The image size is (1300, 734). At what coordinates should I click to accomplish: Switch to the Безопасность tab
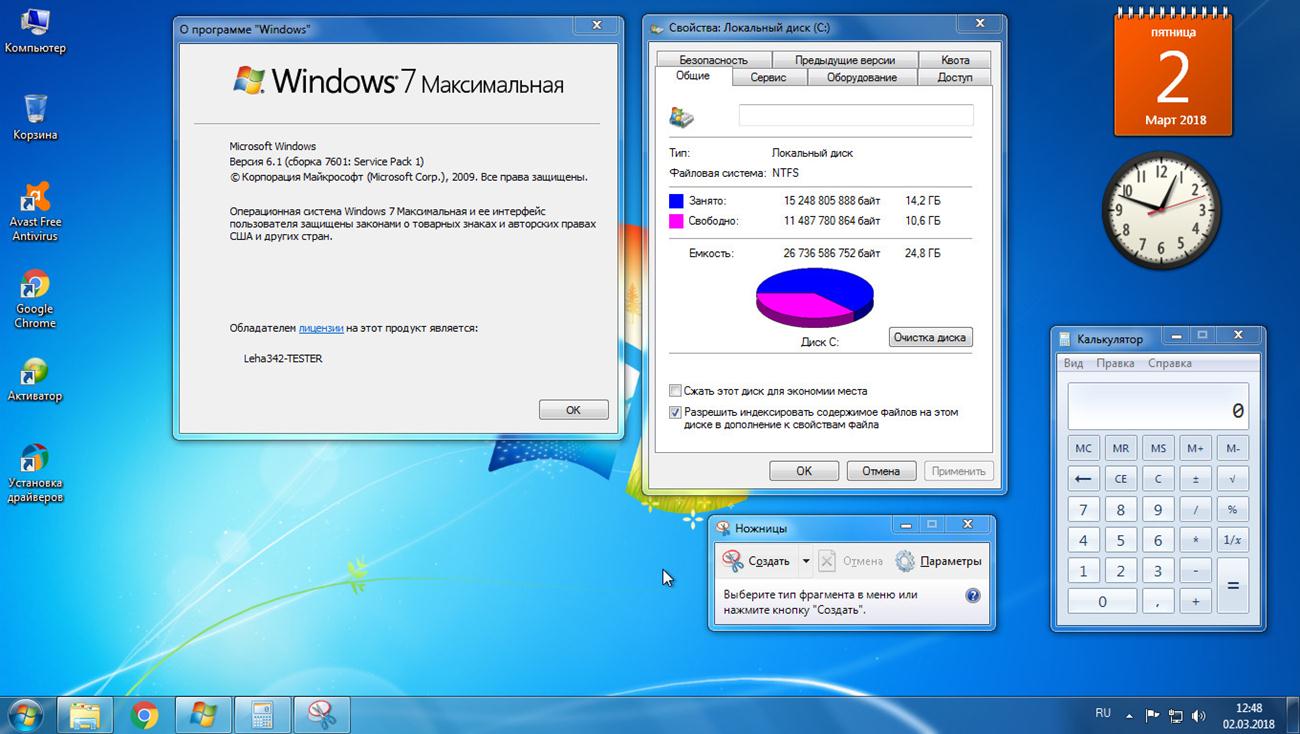tap(713, 60)
